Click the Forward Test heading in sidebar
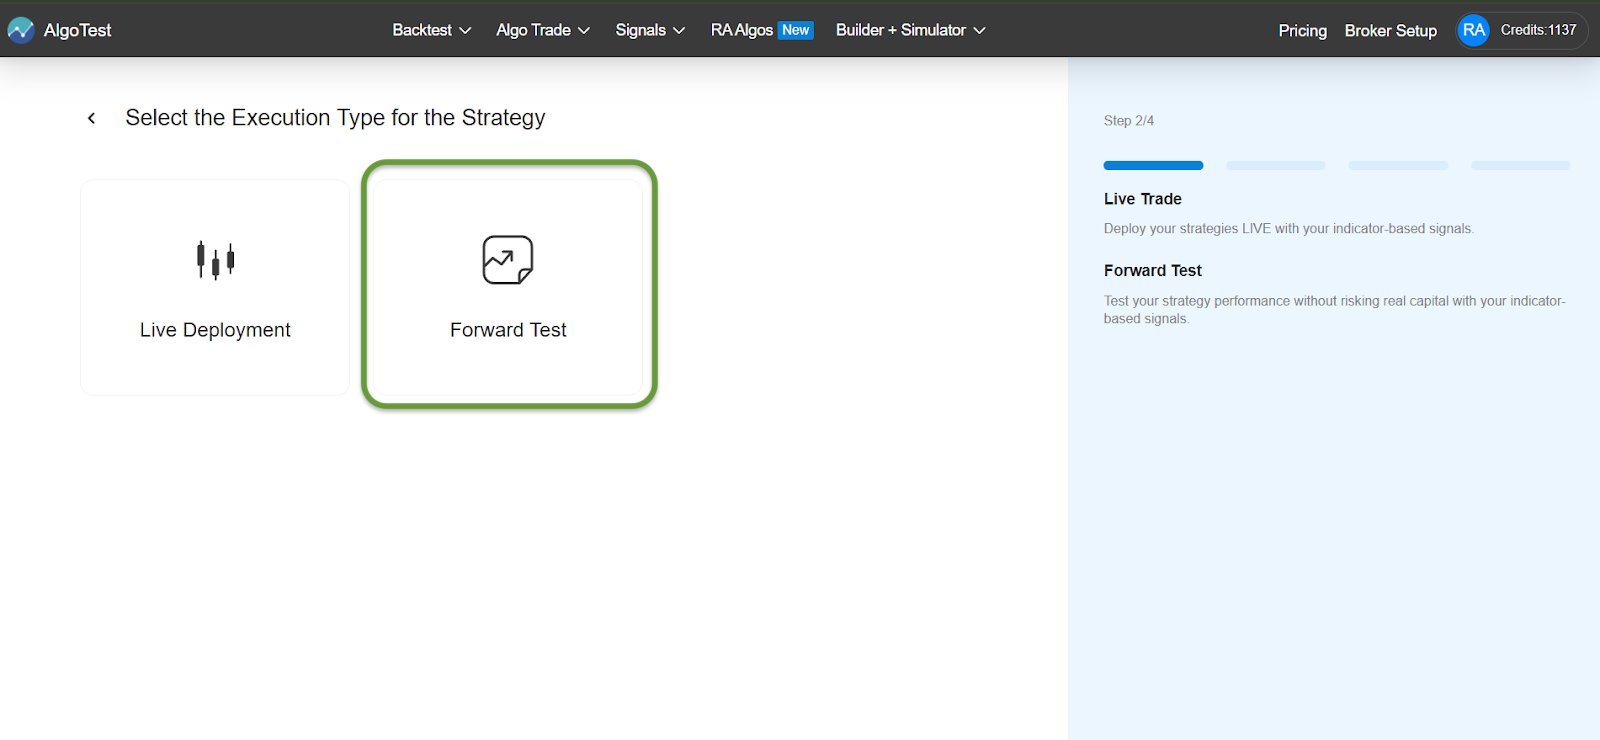This screenshot has height=740, width=1600. [1152, 271]
